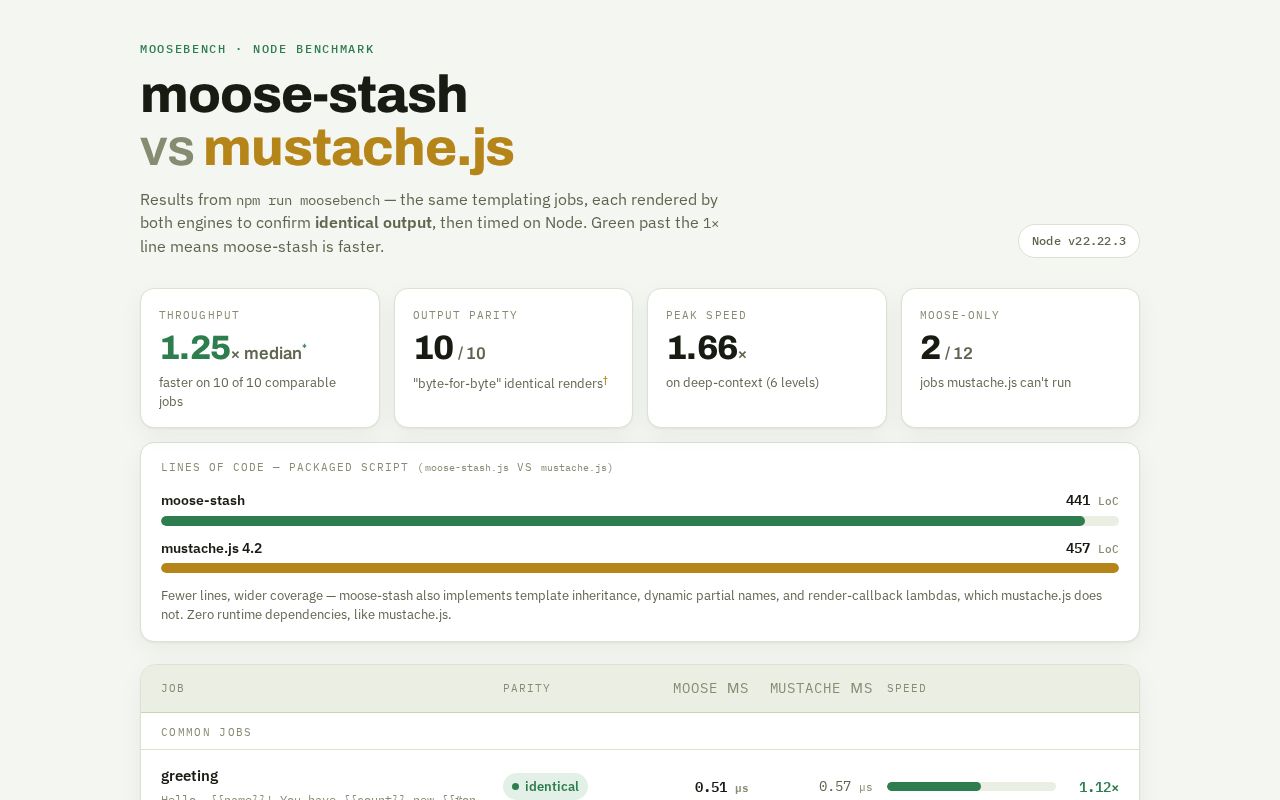Click the 'npm run moosebench' command text
The image size is (1280, 800).
pyautogui.click(x=308, y=200)
